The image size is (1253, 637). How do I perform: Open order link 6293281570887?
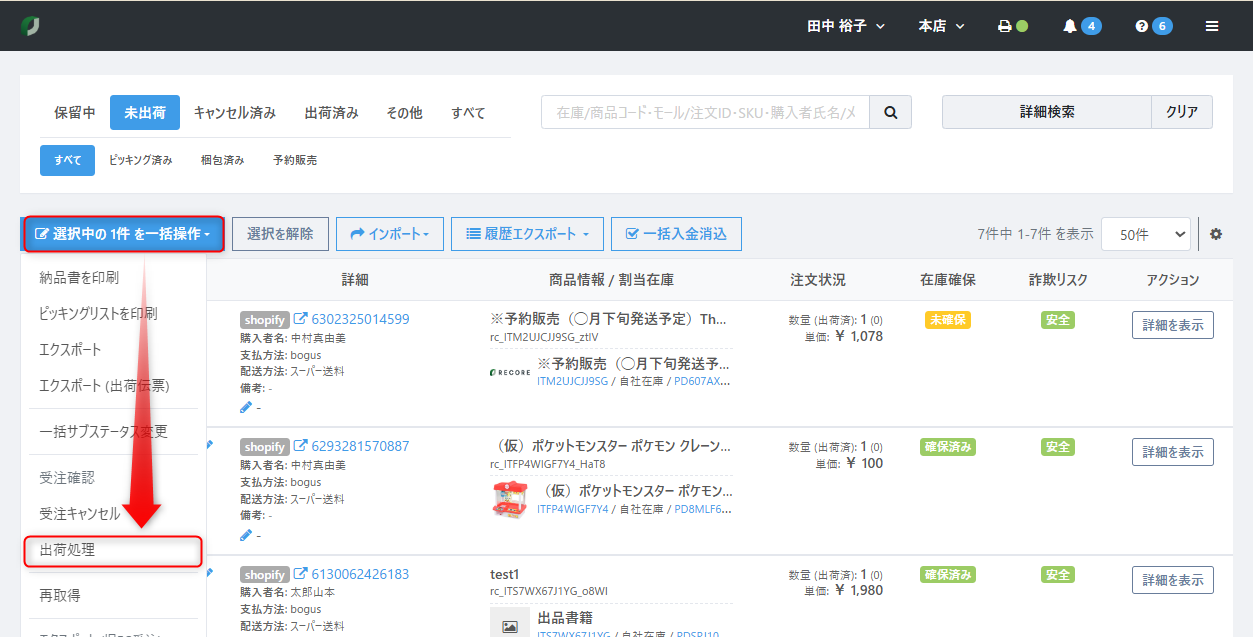click(x=361, y=446)
